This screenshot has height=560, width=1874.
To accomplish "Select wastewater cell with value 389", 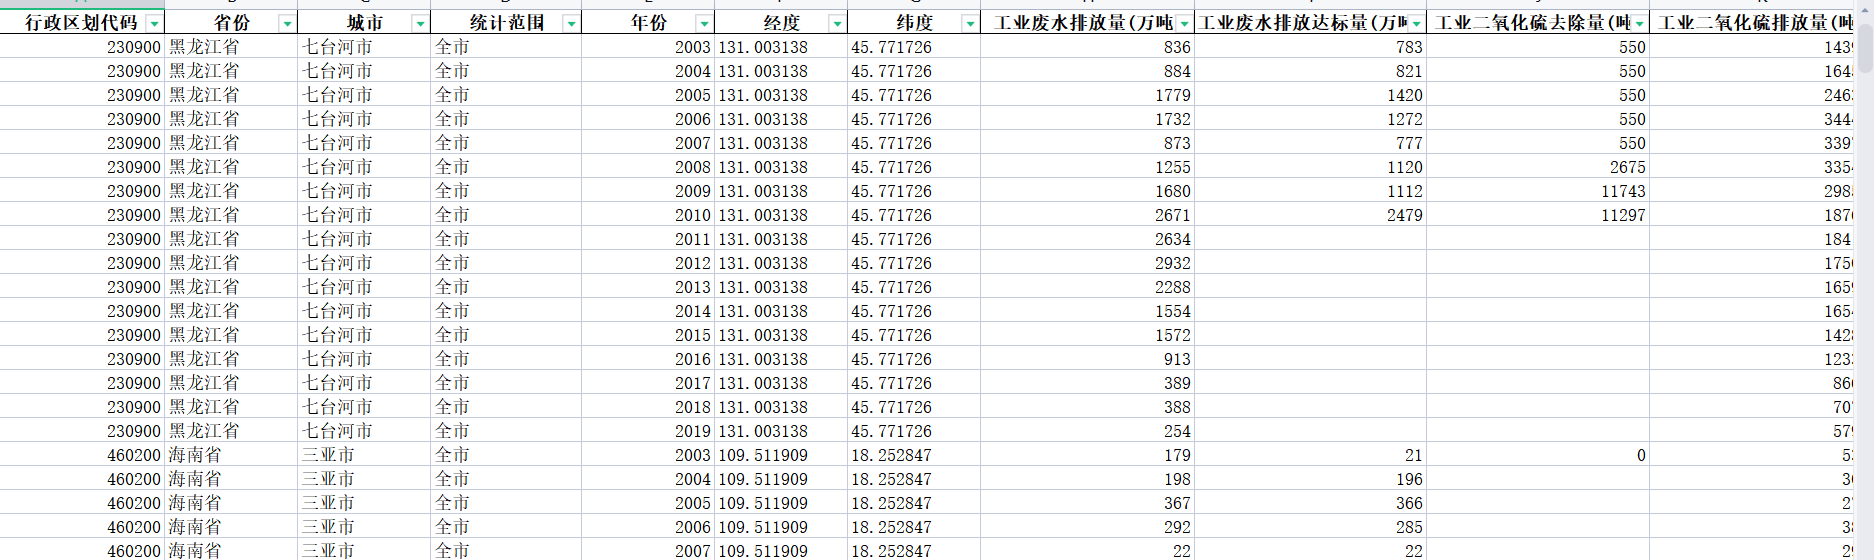I will tap(1087, 383).
